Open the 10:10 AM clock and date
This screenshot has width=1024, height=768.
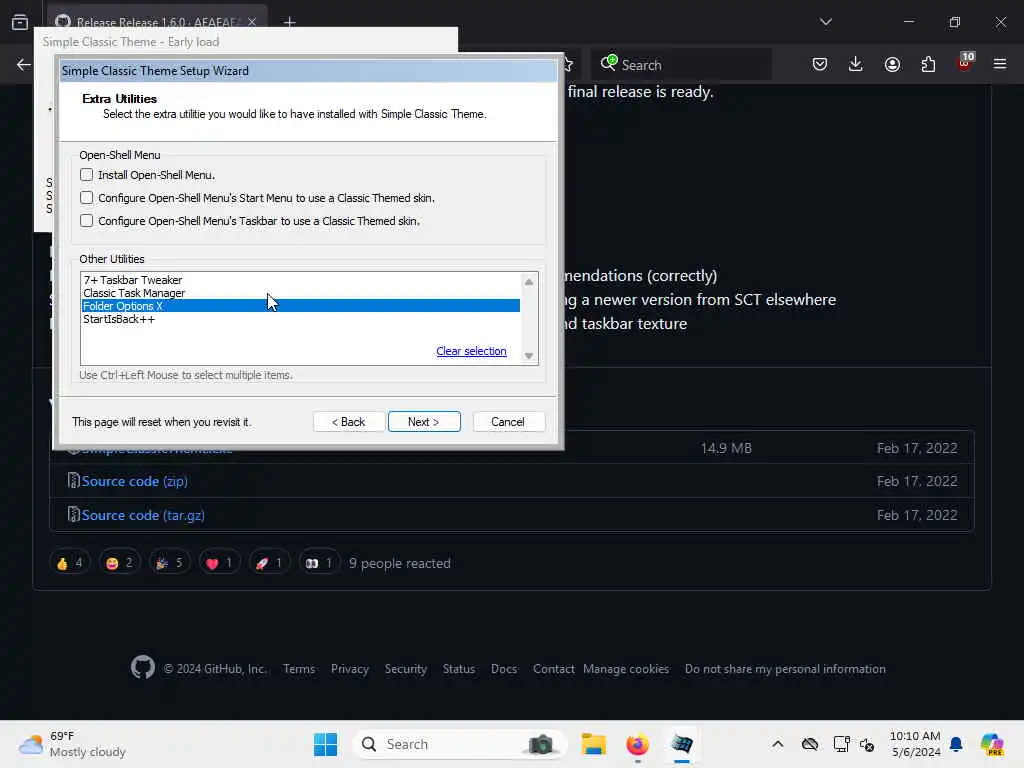click(x=916, y=744)
